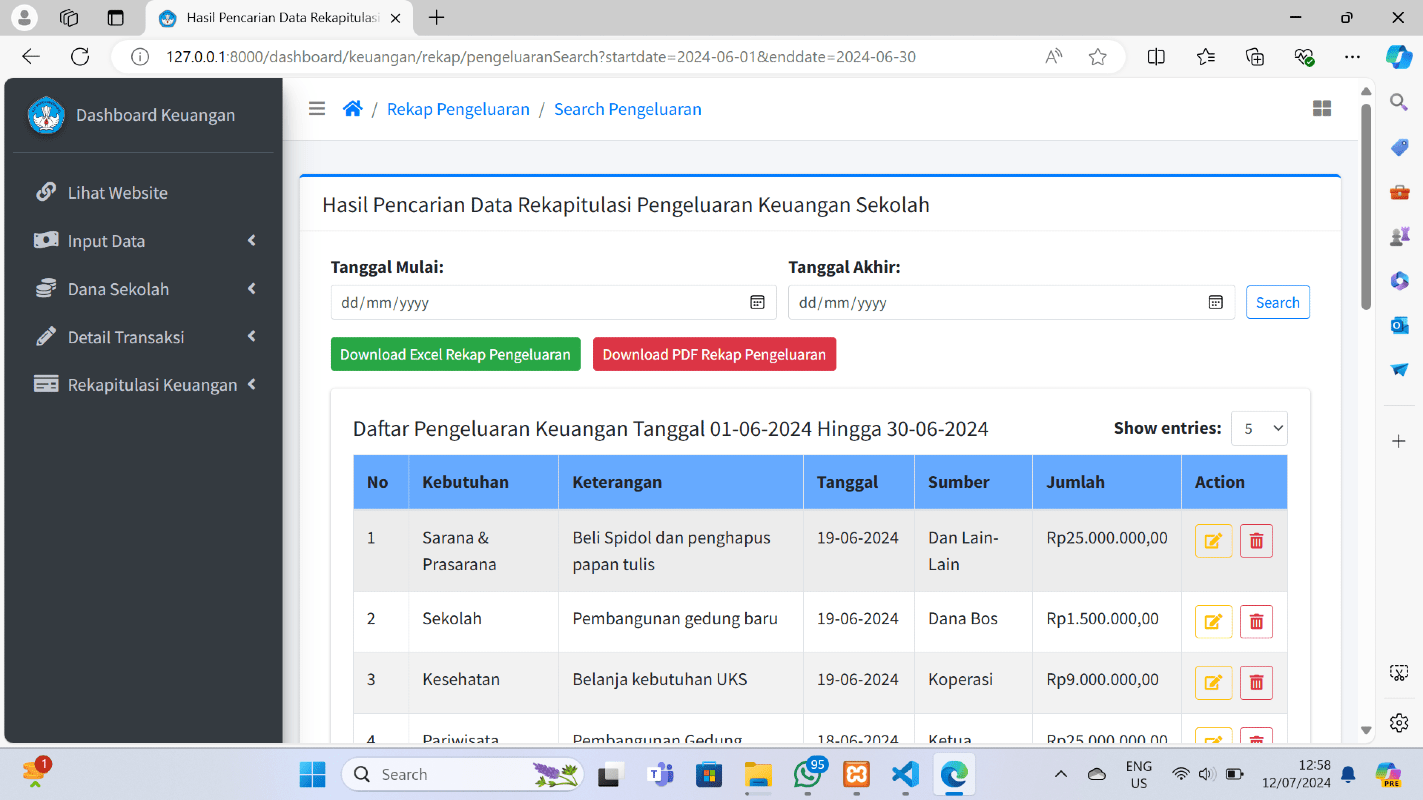
Task: Delete row 1 Sarana & Prasarana entry
Action: pyautogui.click(x=1256, y=541)
